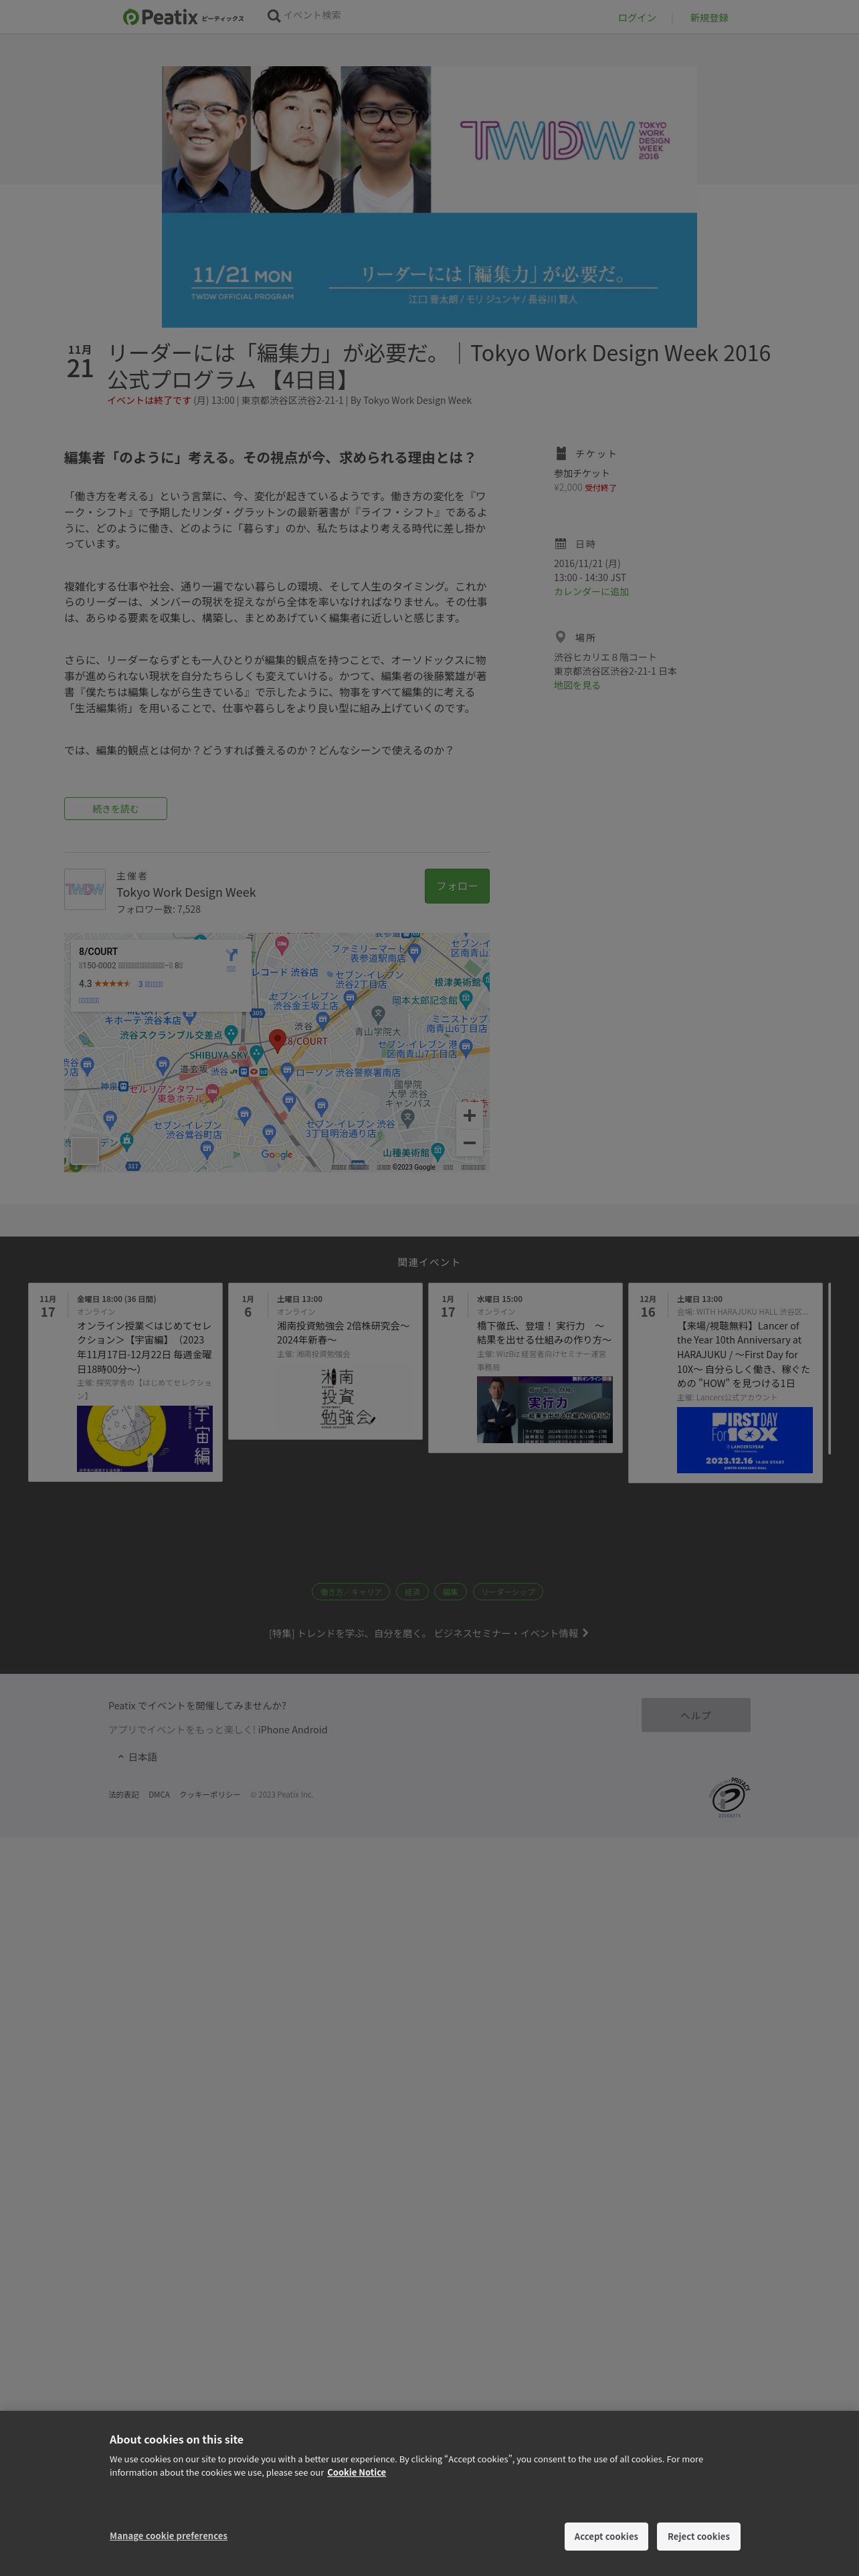Open organizer name Tokyo Work Design Week
This screenshot has width=859, height=2576.
point(186,892)
